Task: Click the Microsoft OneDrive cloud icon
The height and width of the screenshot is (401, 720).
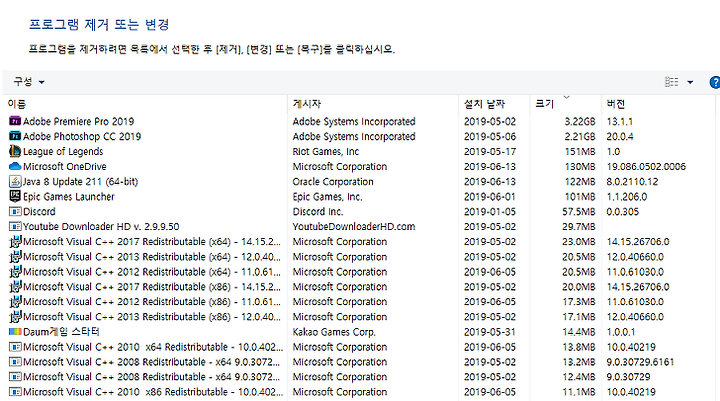Action: coord(15,166)
